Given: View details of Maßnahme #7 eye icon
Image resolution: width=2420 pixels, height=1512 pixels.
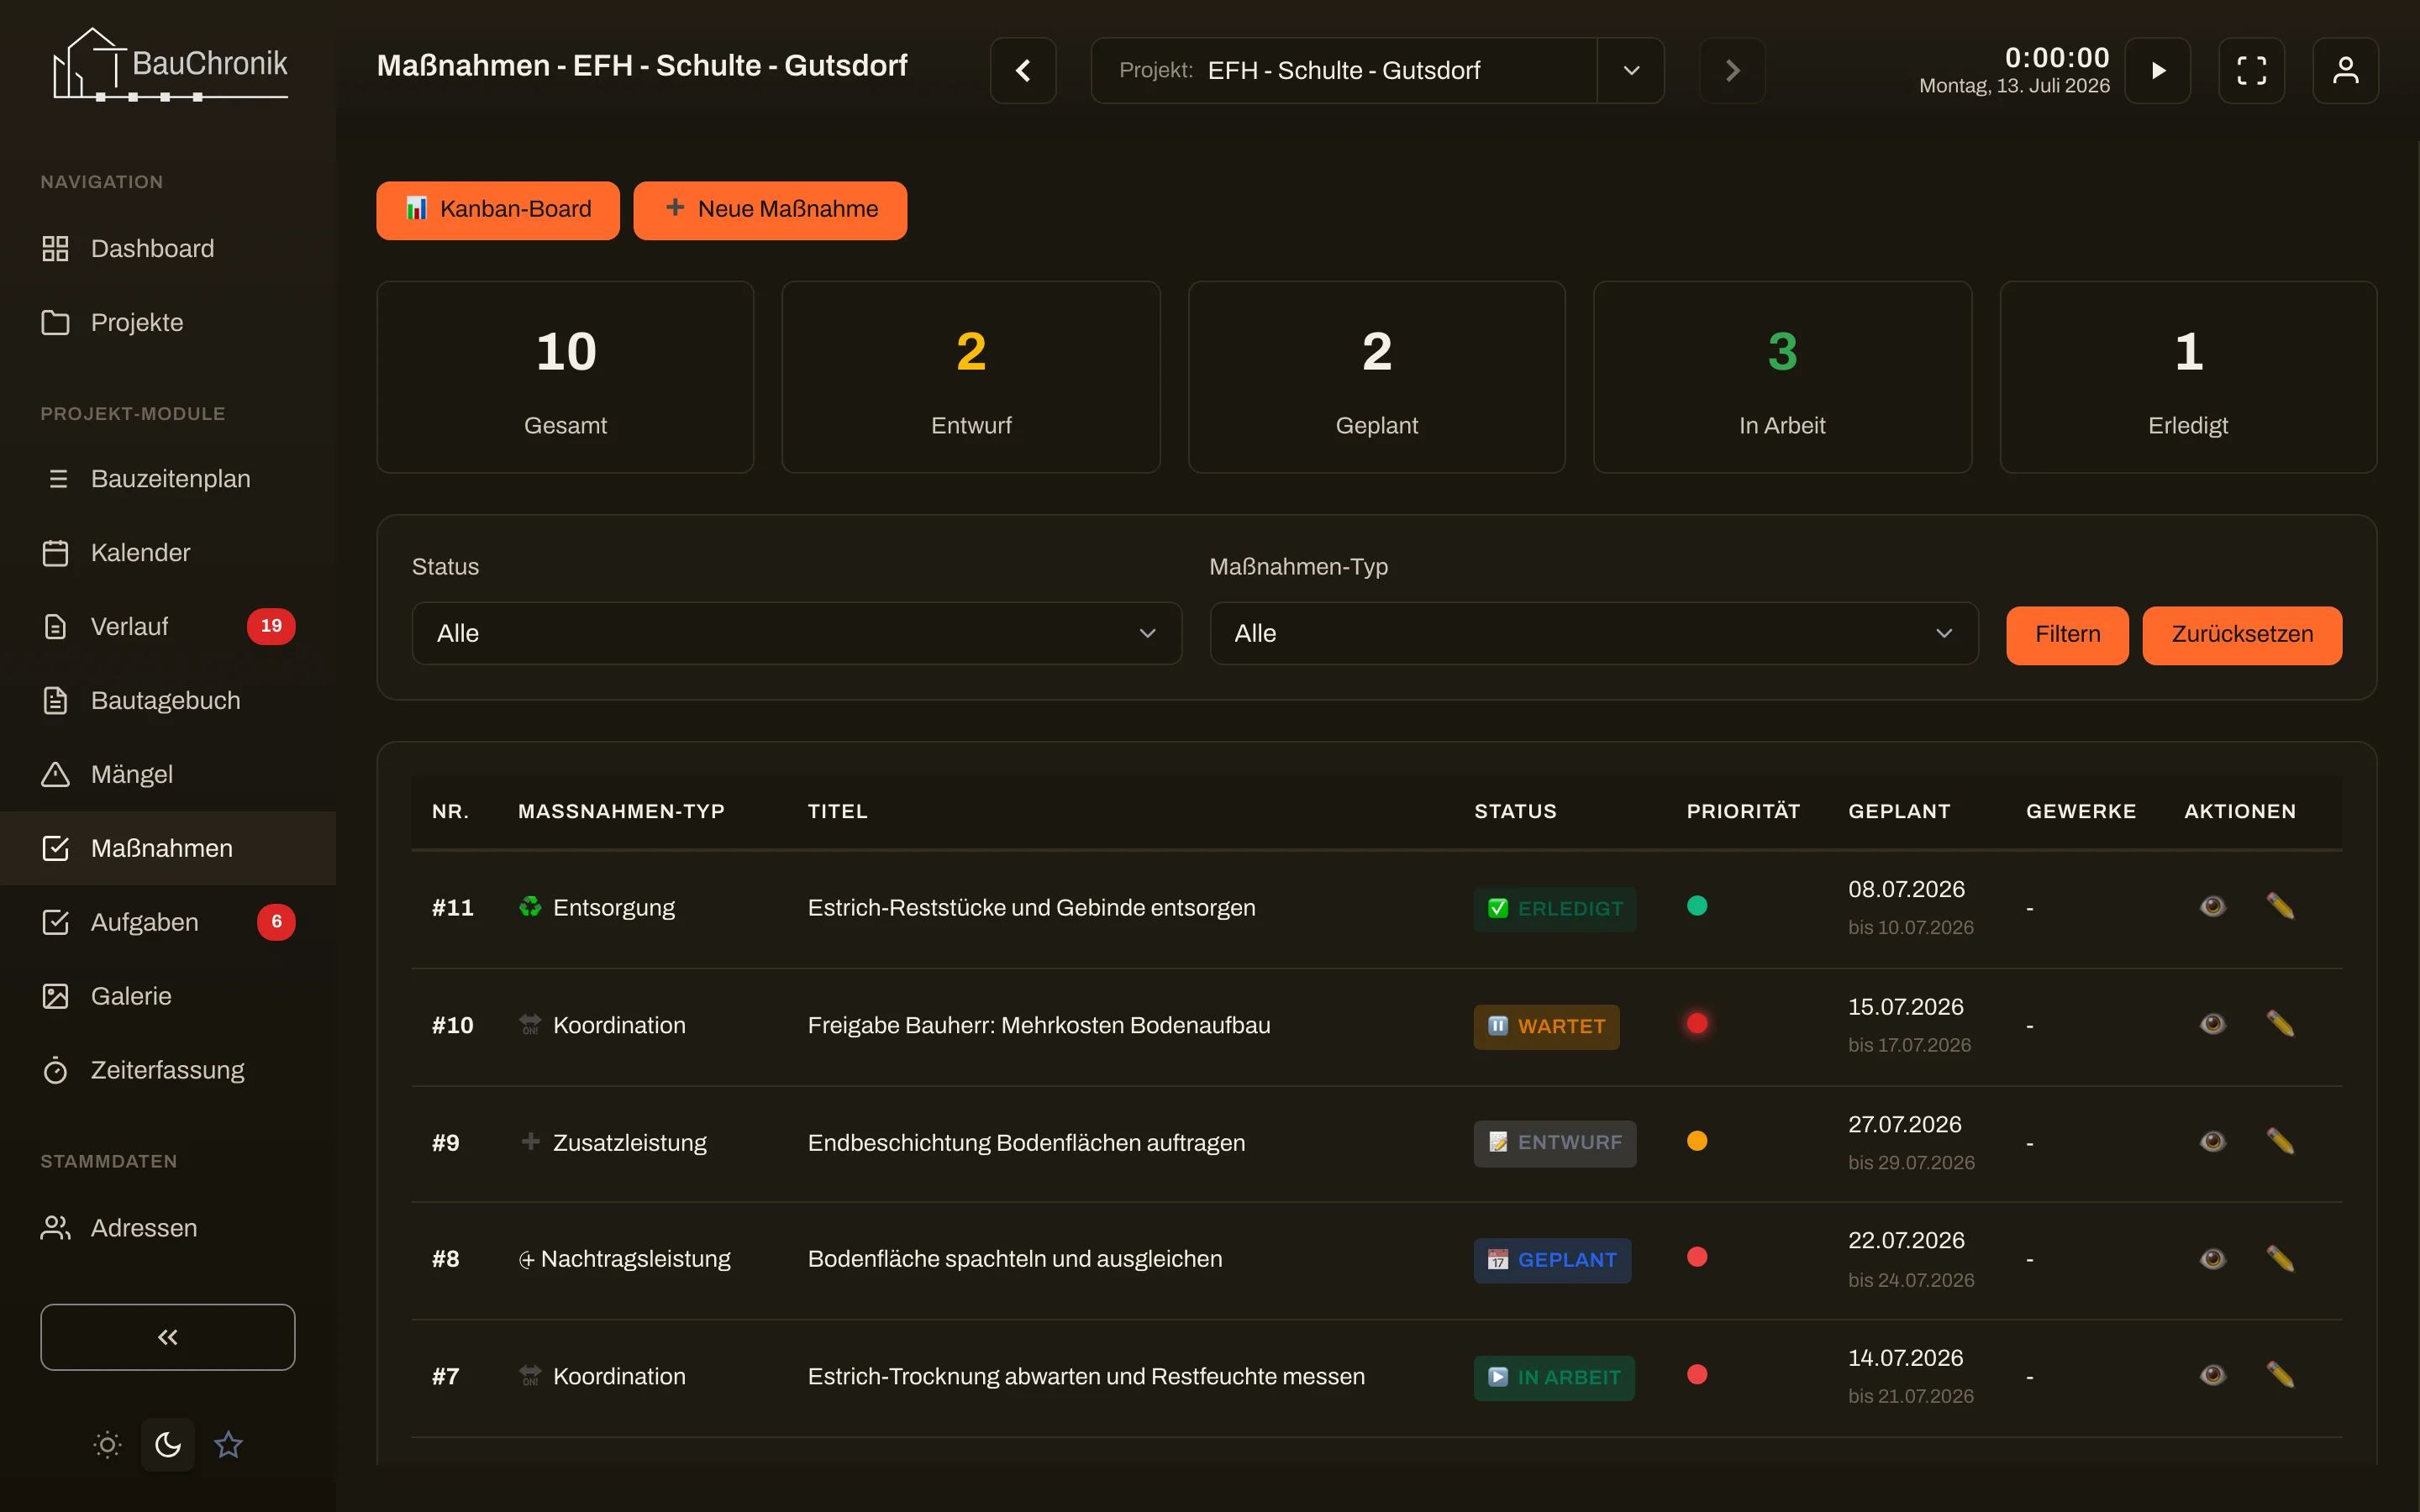Looking at the screenshot, I should 2213,1376.
